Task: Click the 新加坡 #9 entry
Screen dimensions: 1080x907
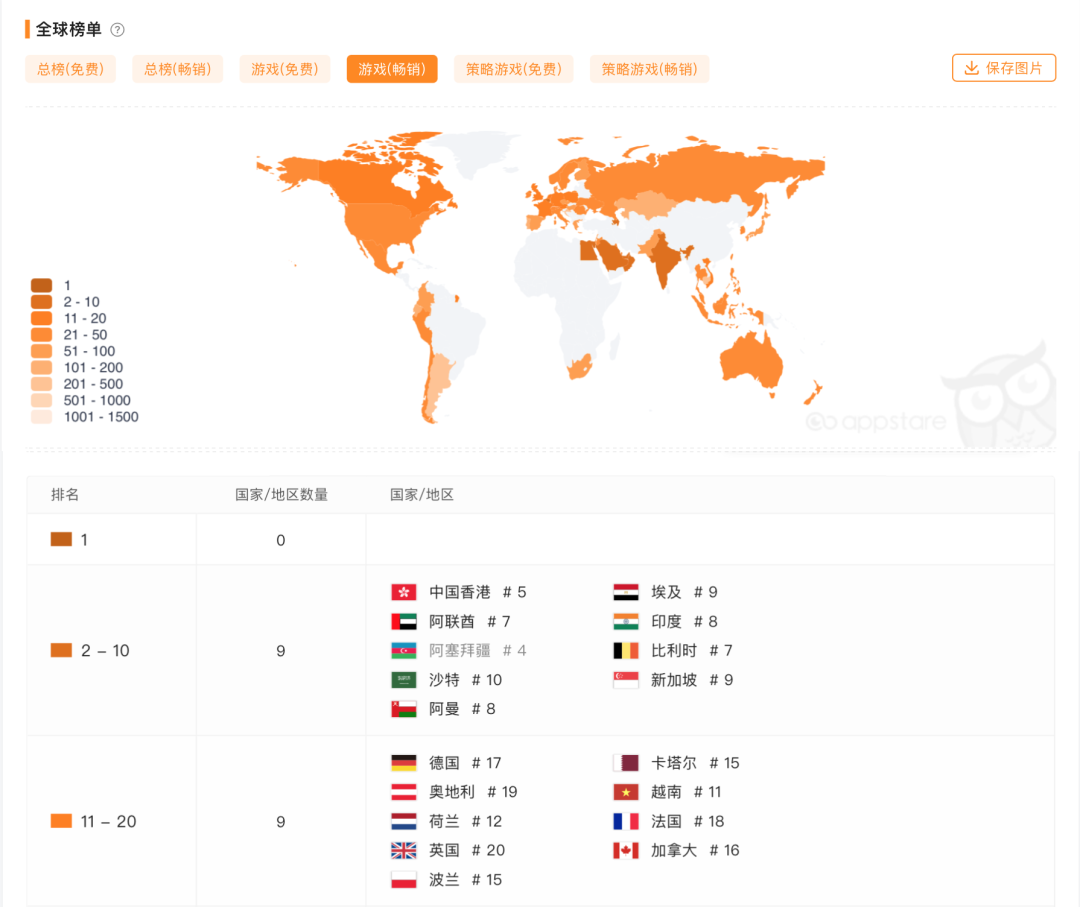Action: 691,680
